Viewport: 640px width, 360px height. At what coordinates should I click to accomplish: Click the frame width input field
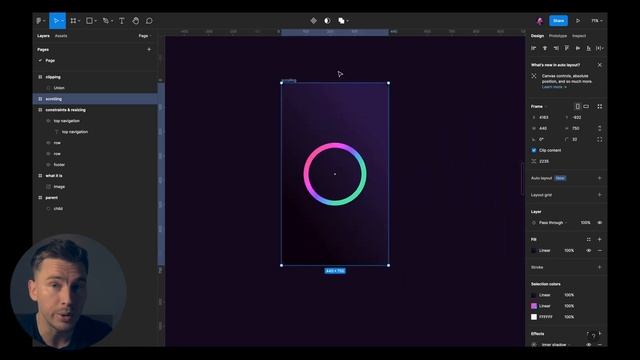click(x=547, y=128)
